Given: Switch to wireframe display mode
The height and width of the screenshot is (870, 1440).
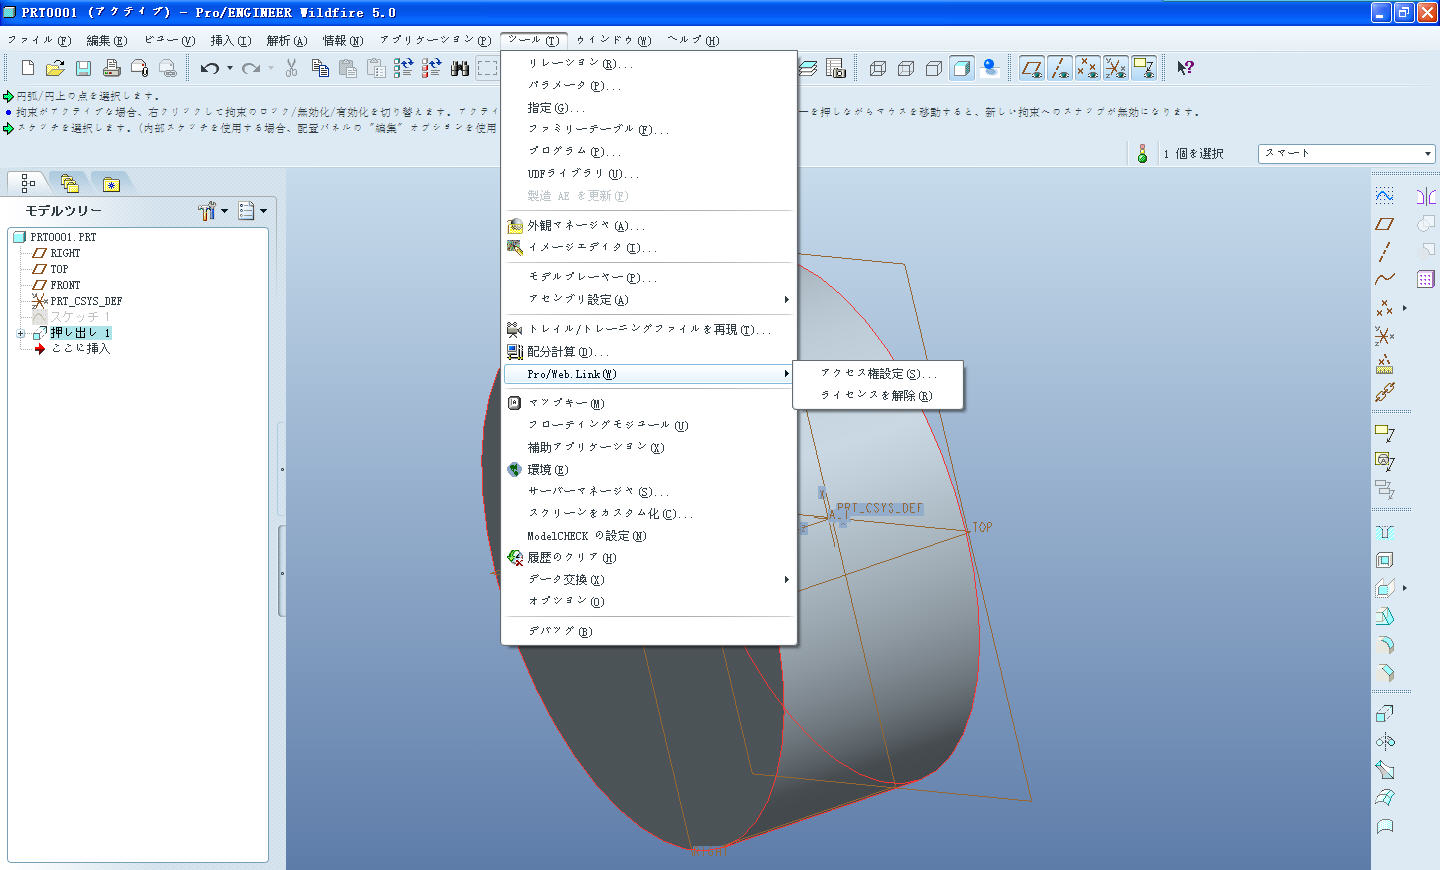Looking at the screenshot, I should pyautogui.click(x=878, y=68).
